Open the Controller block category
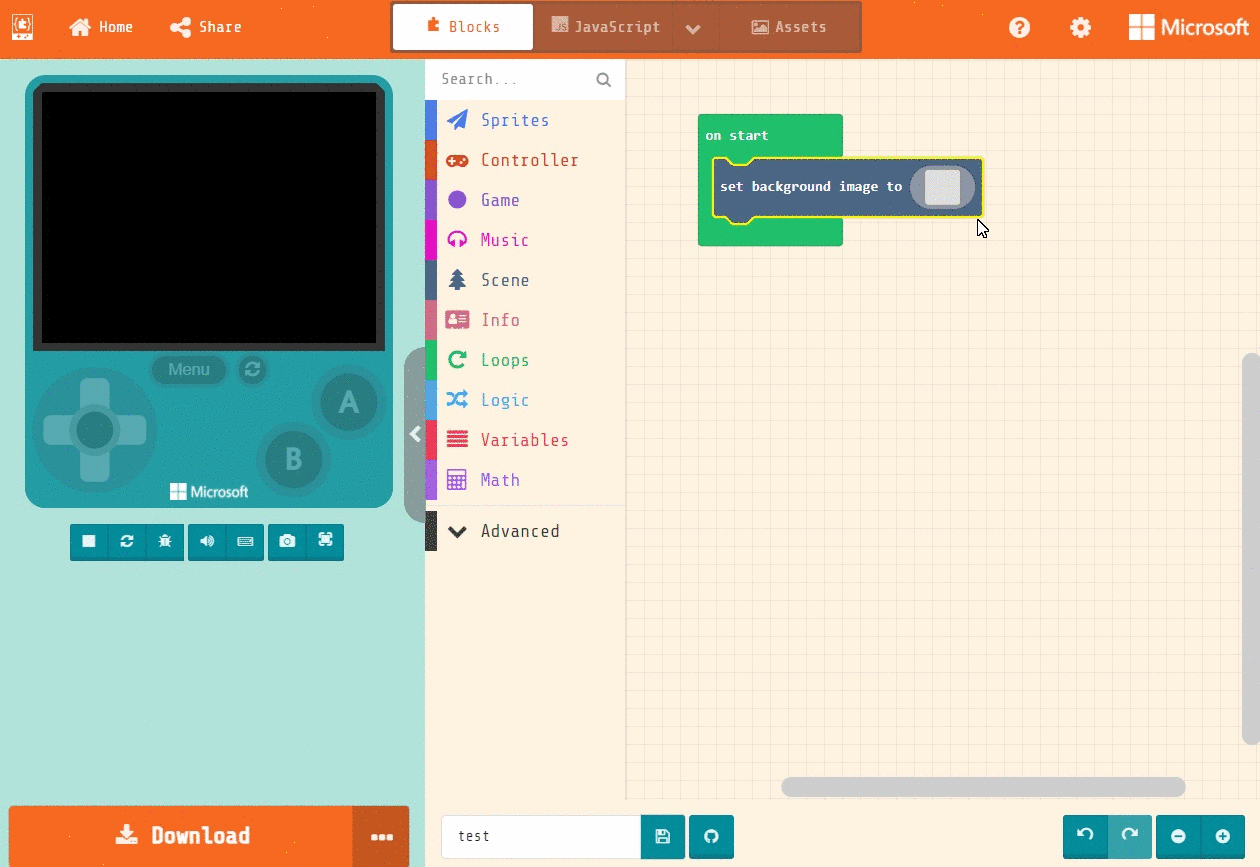 [525, 160]
